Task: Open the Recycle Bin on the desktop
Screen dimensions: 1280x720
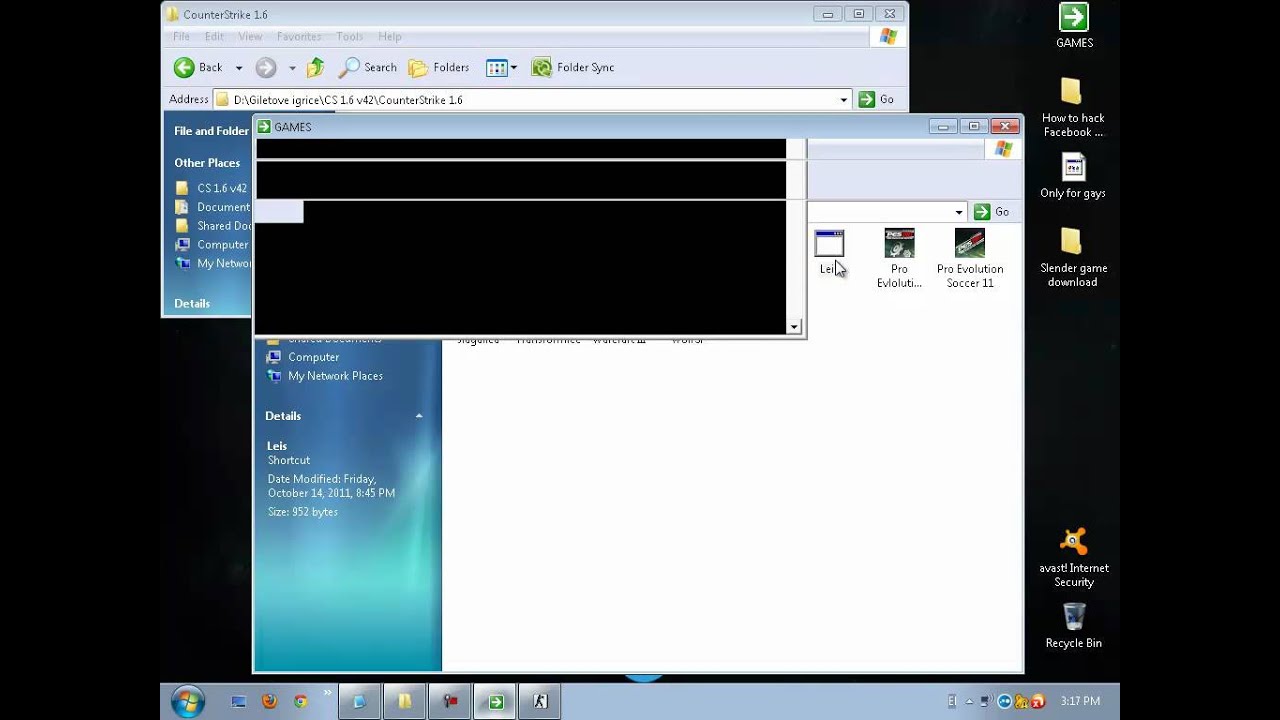Action: [x=1074, y=625]
